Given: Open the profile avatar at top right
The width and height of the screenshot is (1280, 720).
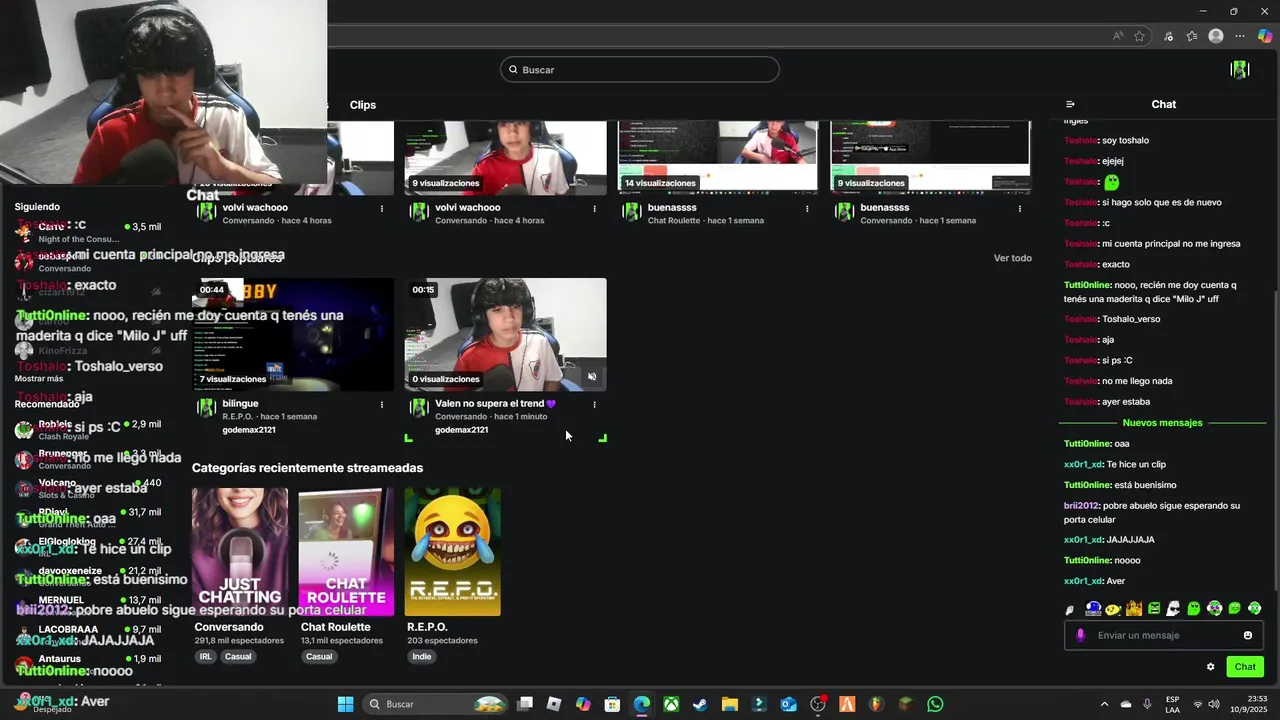Looking at the screenshot, I should click(1240, 70).
